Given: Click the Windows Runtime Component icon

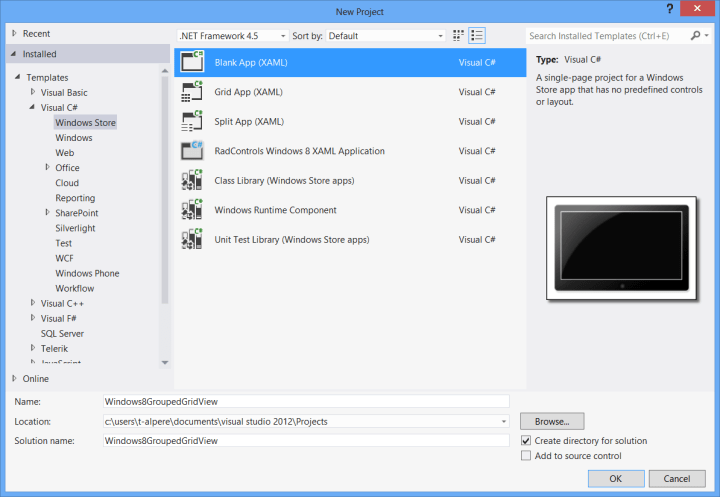Looking at the screenshot, I should (x=191, y=210).
